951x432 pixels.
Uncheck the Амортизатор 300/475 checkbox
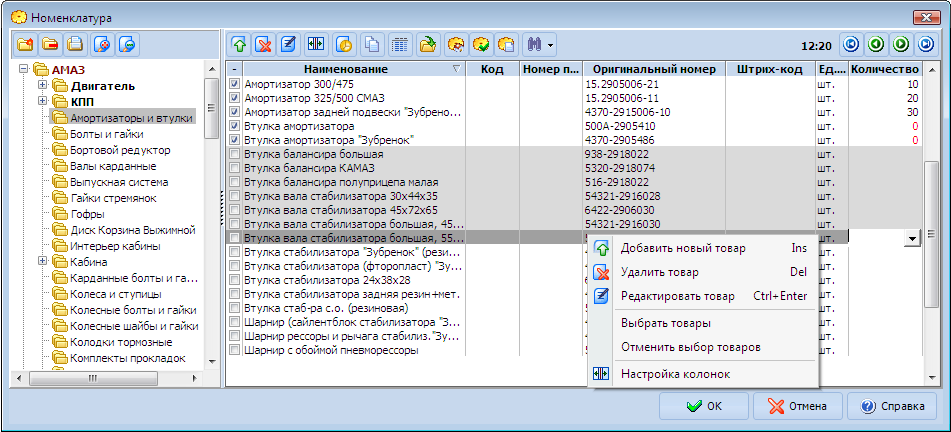click(x=235, y=85)
